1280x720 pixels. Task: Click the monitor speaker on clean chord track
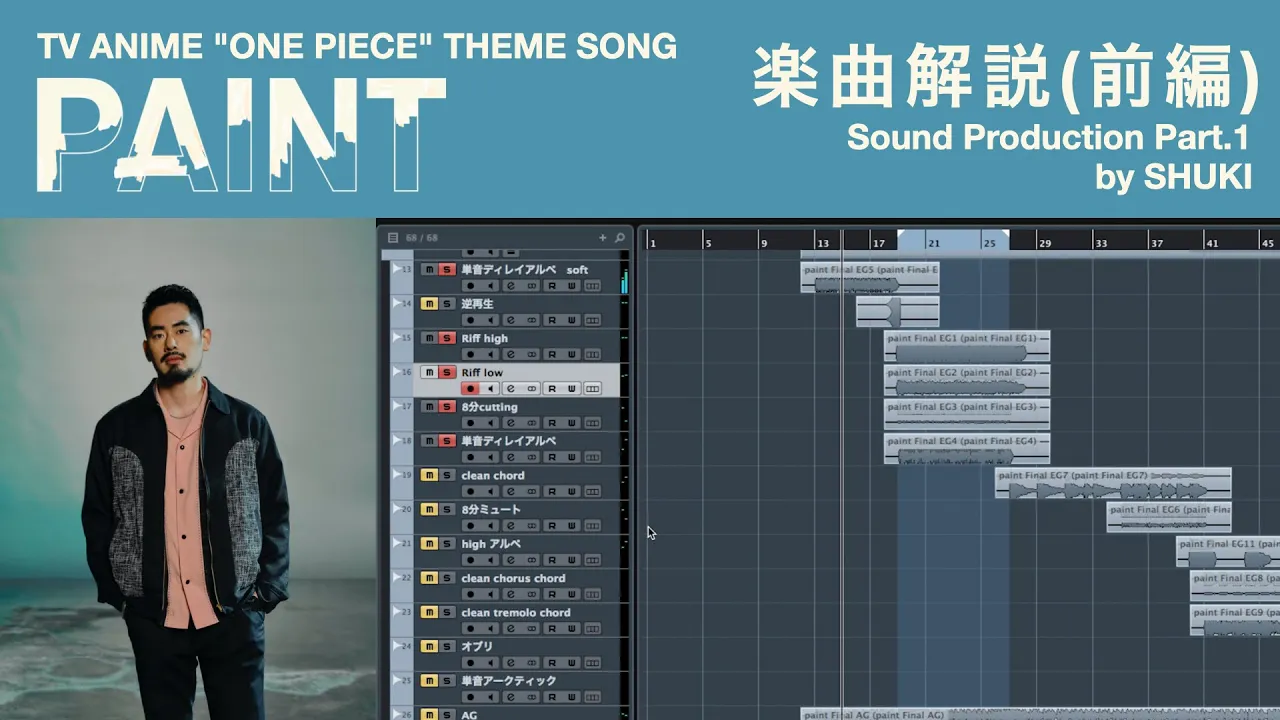point(490,491)
